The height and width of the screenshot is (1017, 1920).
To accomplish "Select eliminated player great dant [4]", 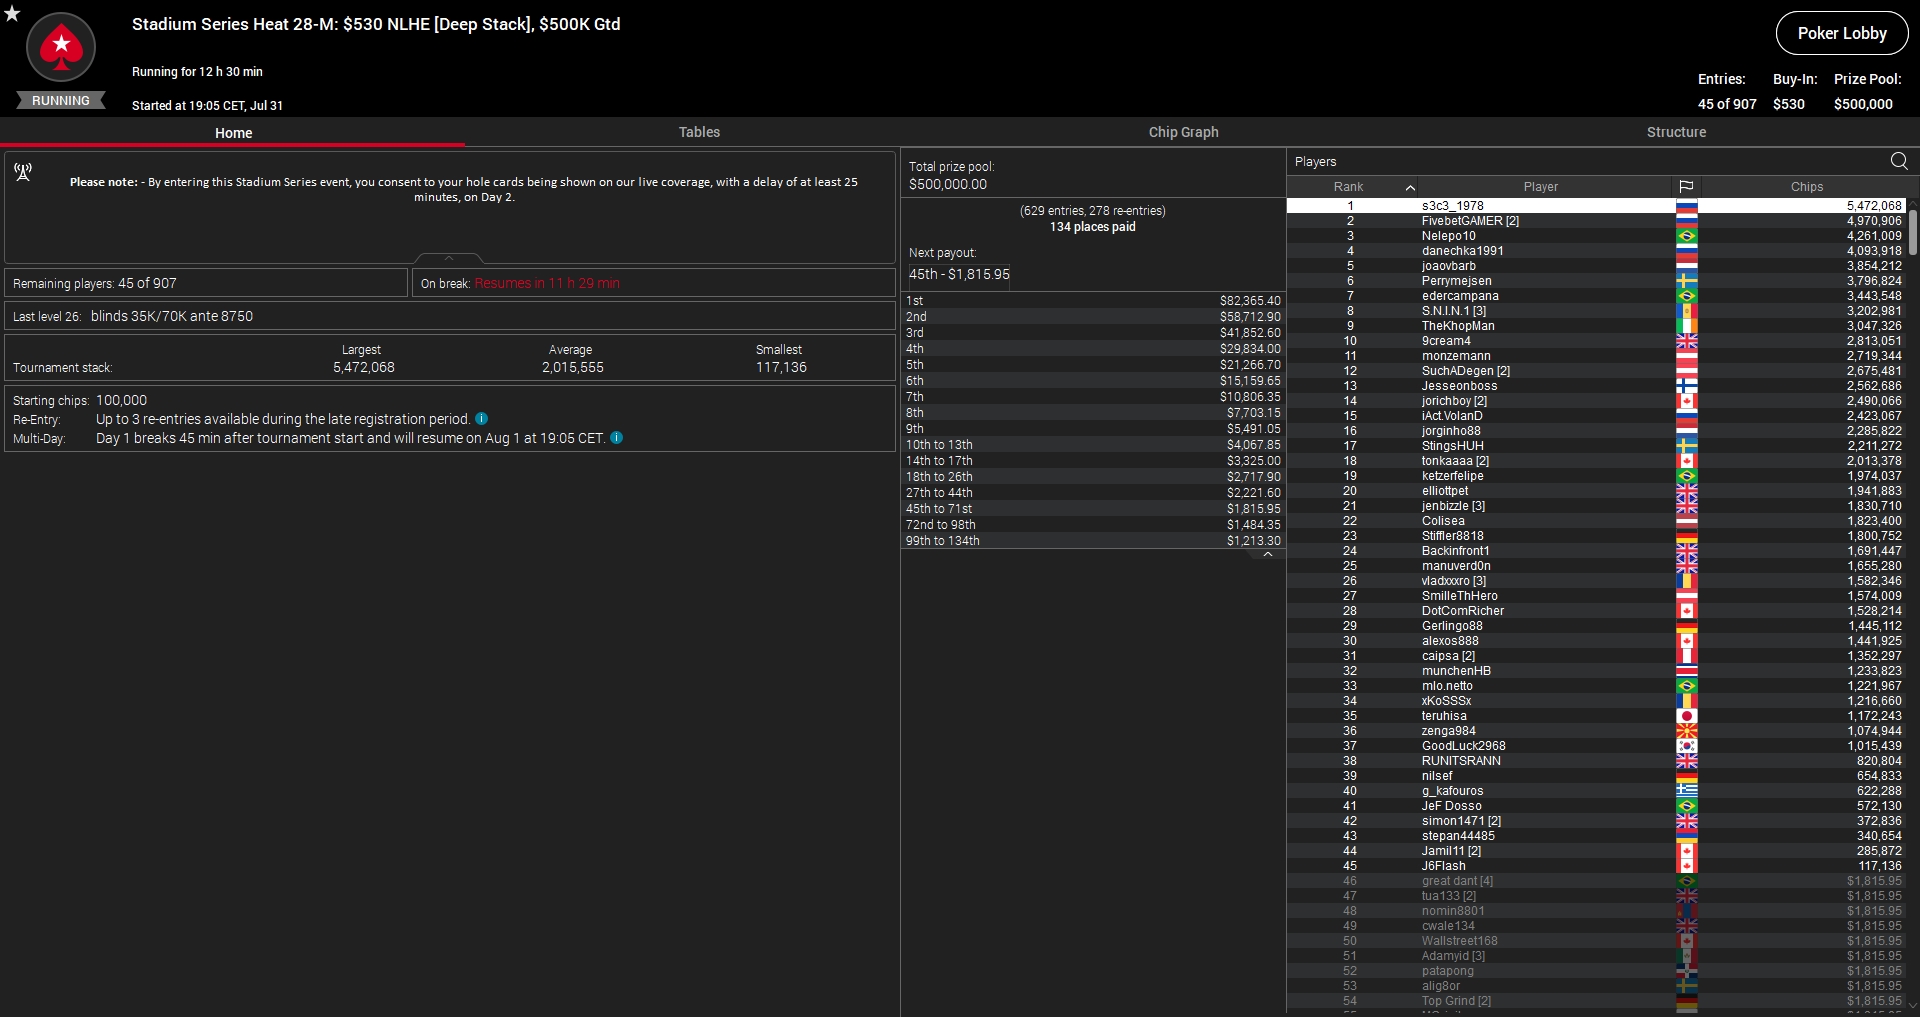I will coord(1597,881).
